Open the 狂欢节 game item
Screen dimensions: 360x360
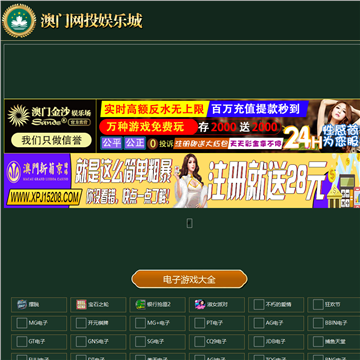click(x=334, y=305)
